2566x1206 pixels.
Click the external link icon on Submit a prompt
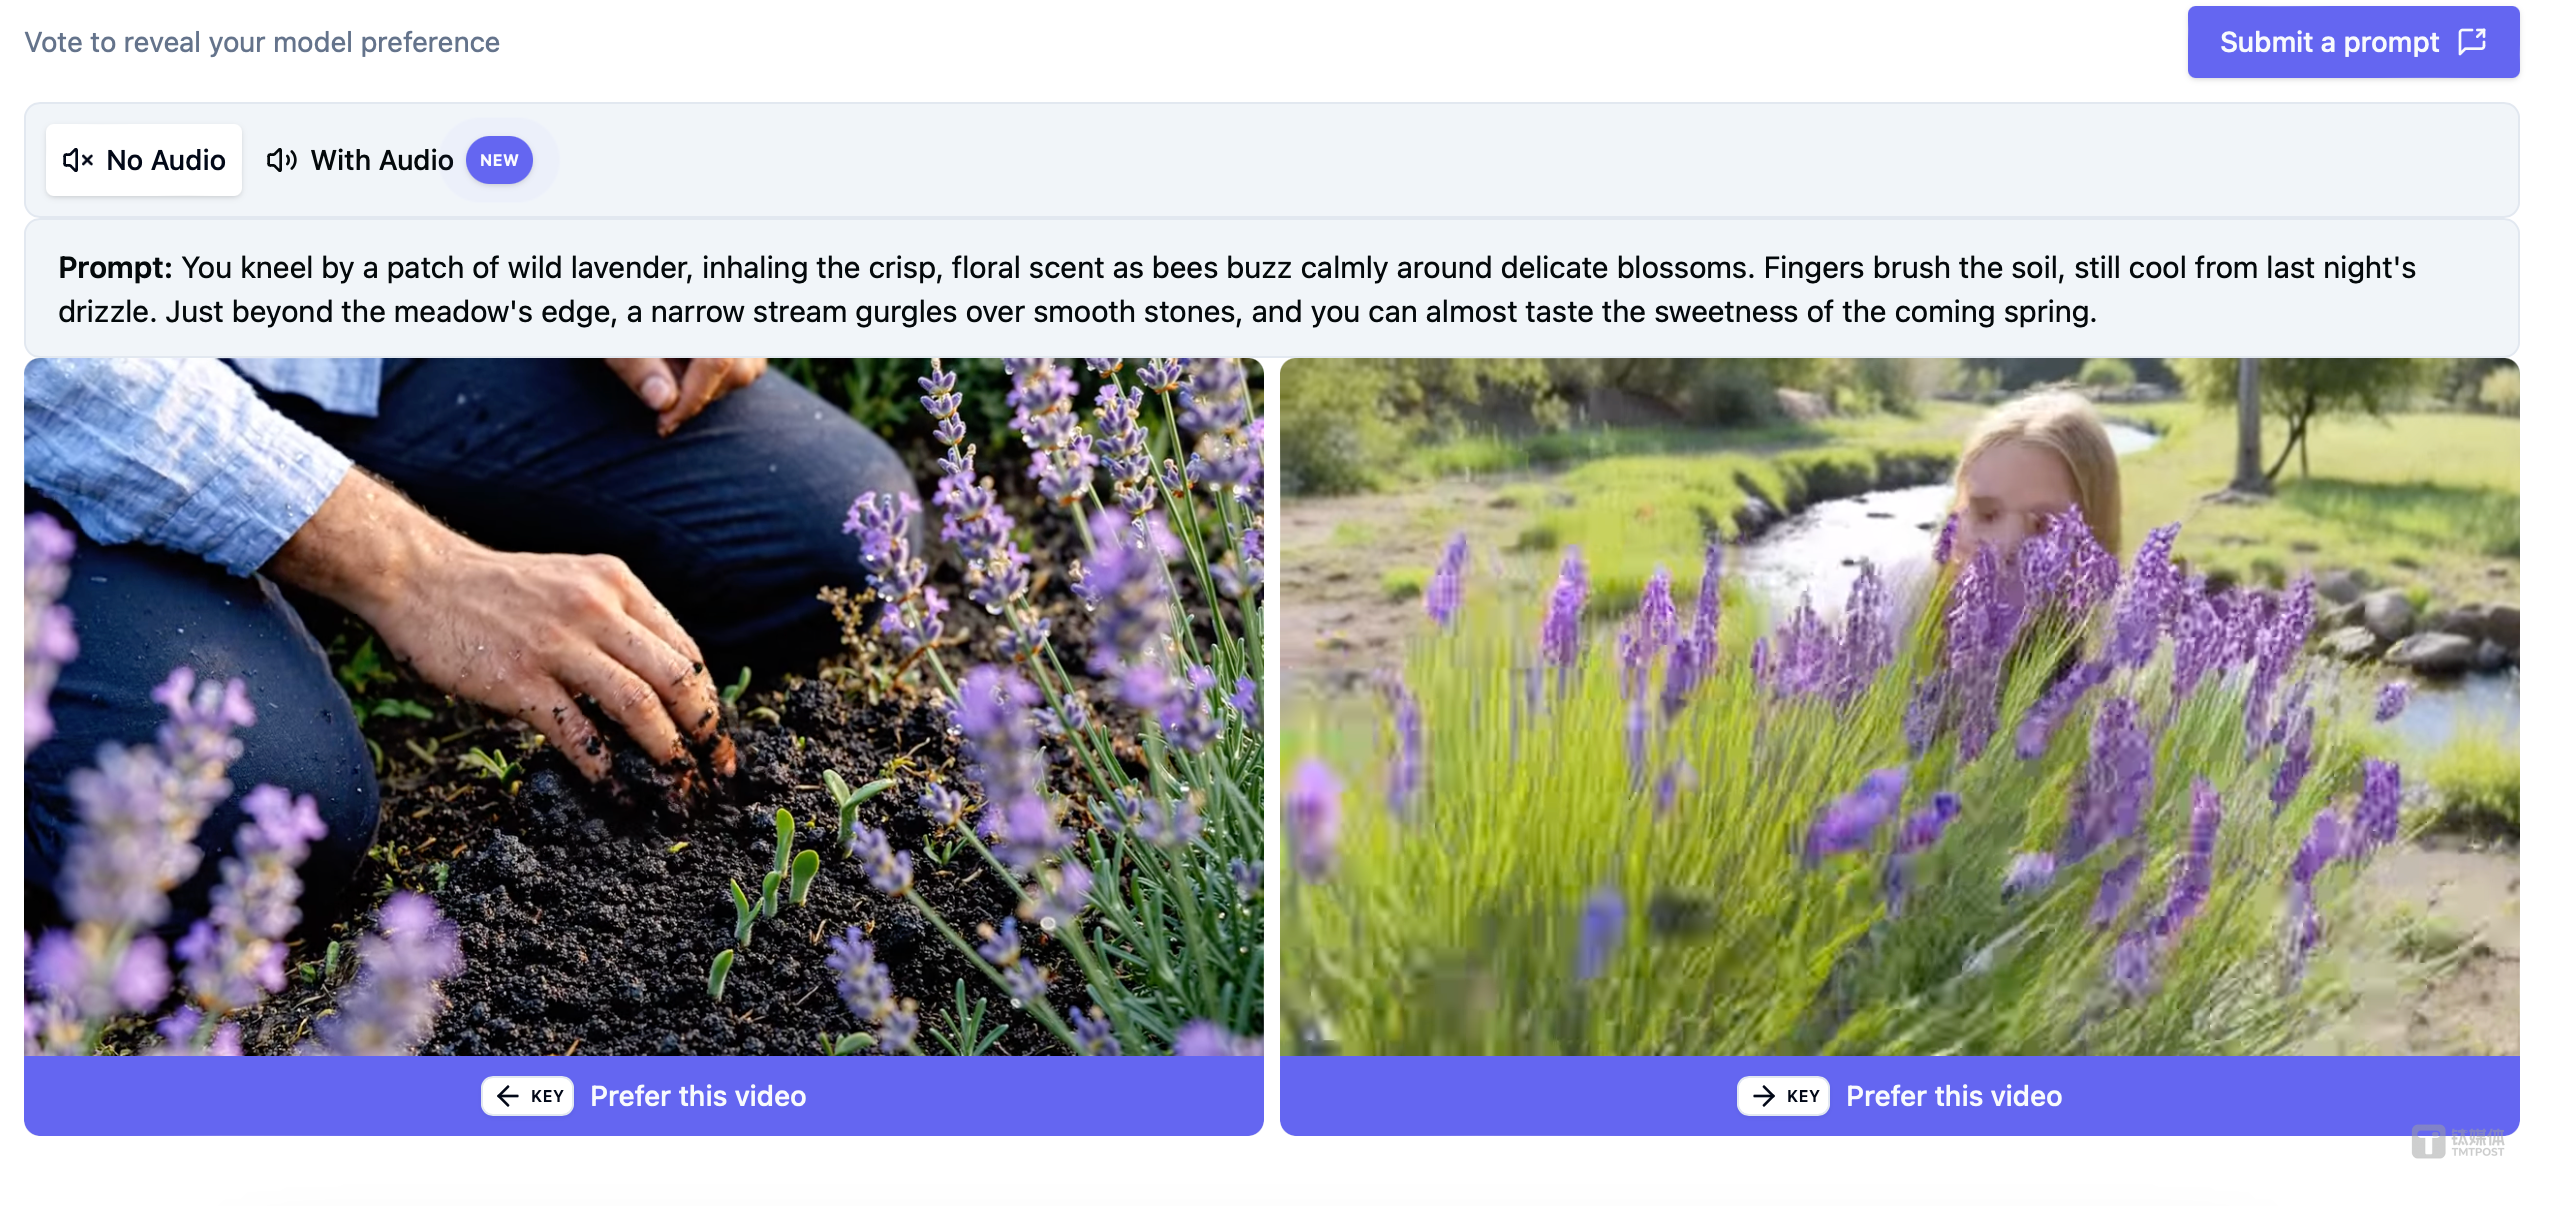coord(2472,41)
